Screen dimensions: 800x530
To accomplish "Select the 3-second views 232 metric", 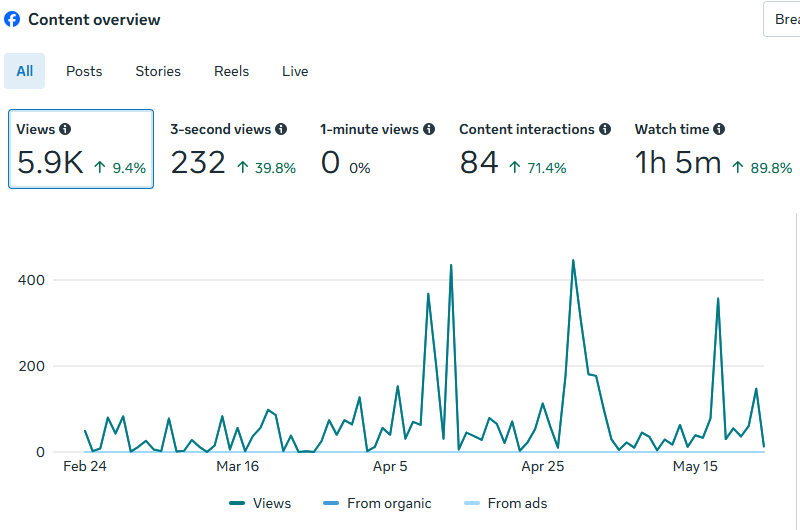I will click(x=233, y=149).
